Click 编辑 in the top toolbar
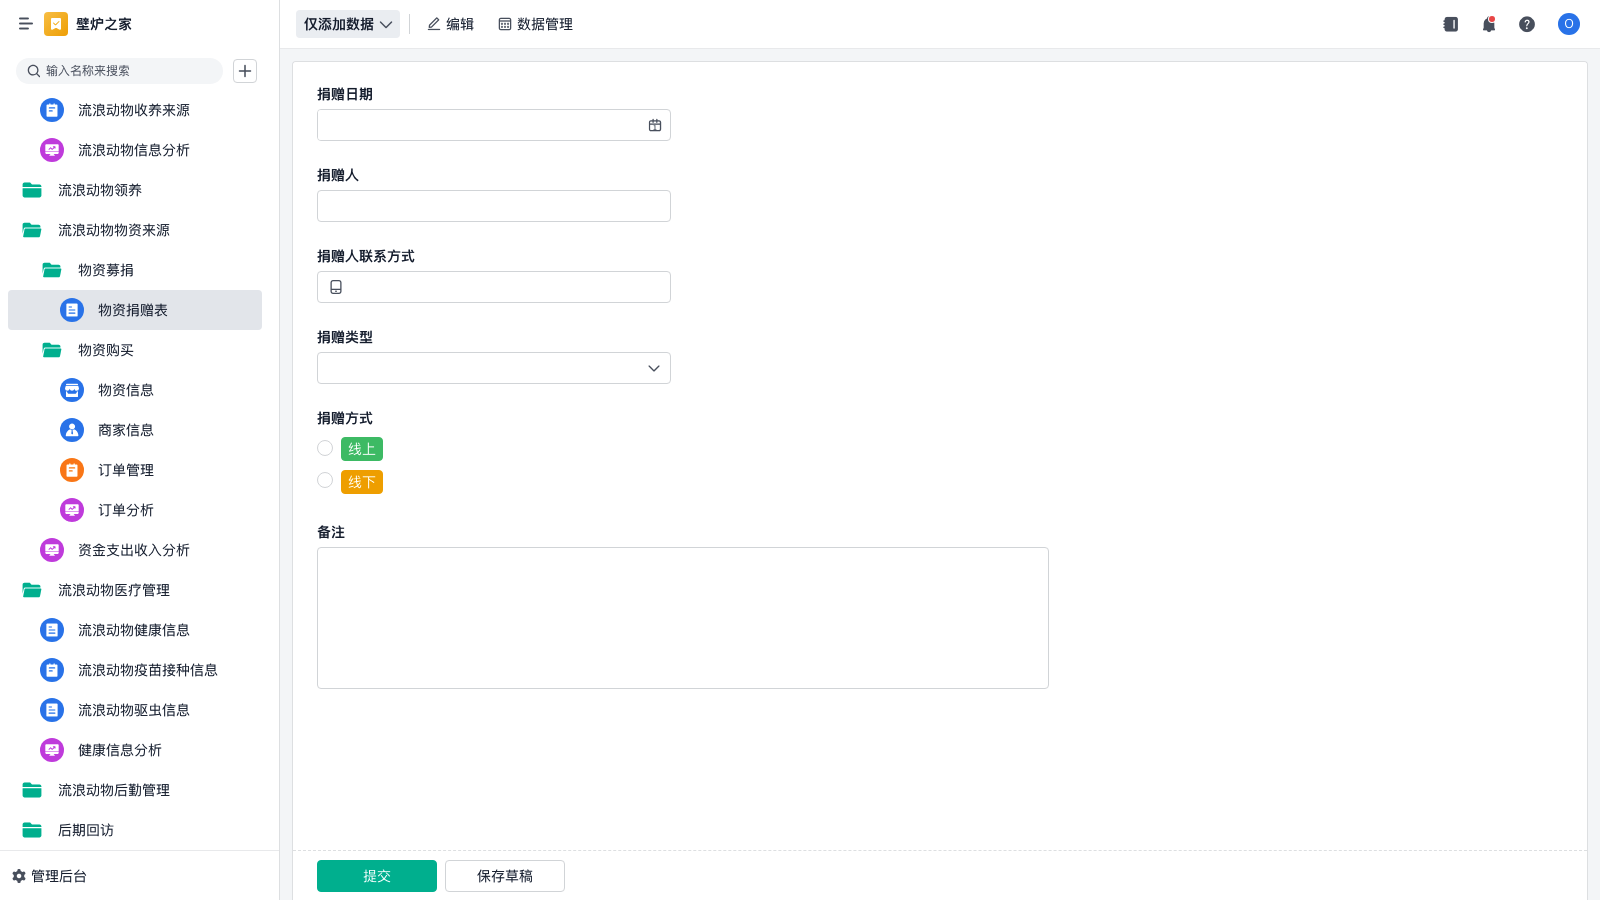 click(450, 24)
